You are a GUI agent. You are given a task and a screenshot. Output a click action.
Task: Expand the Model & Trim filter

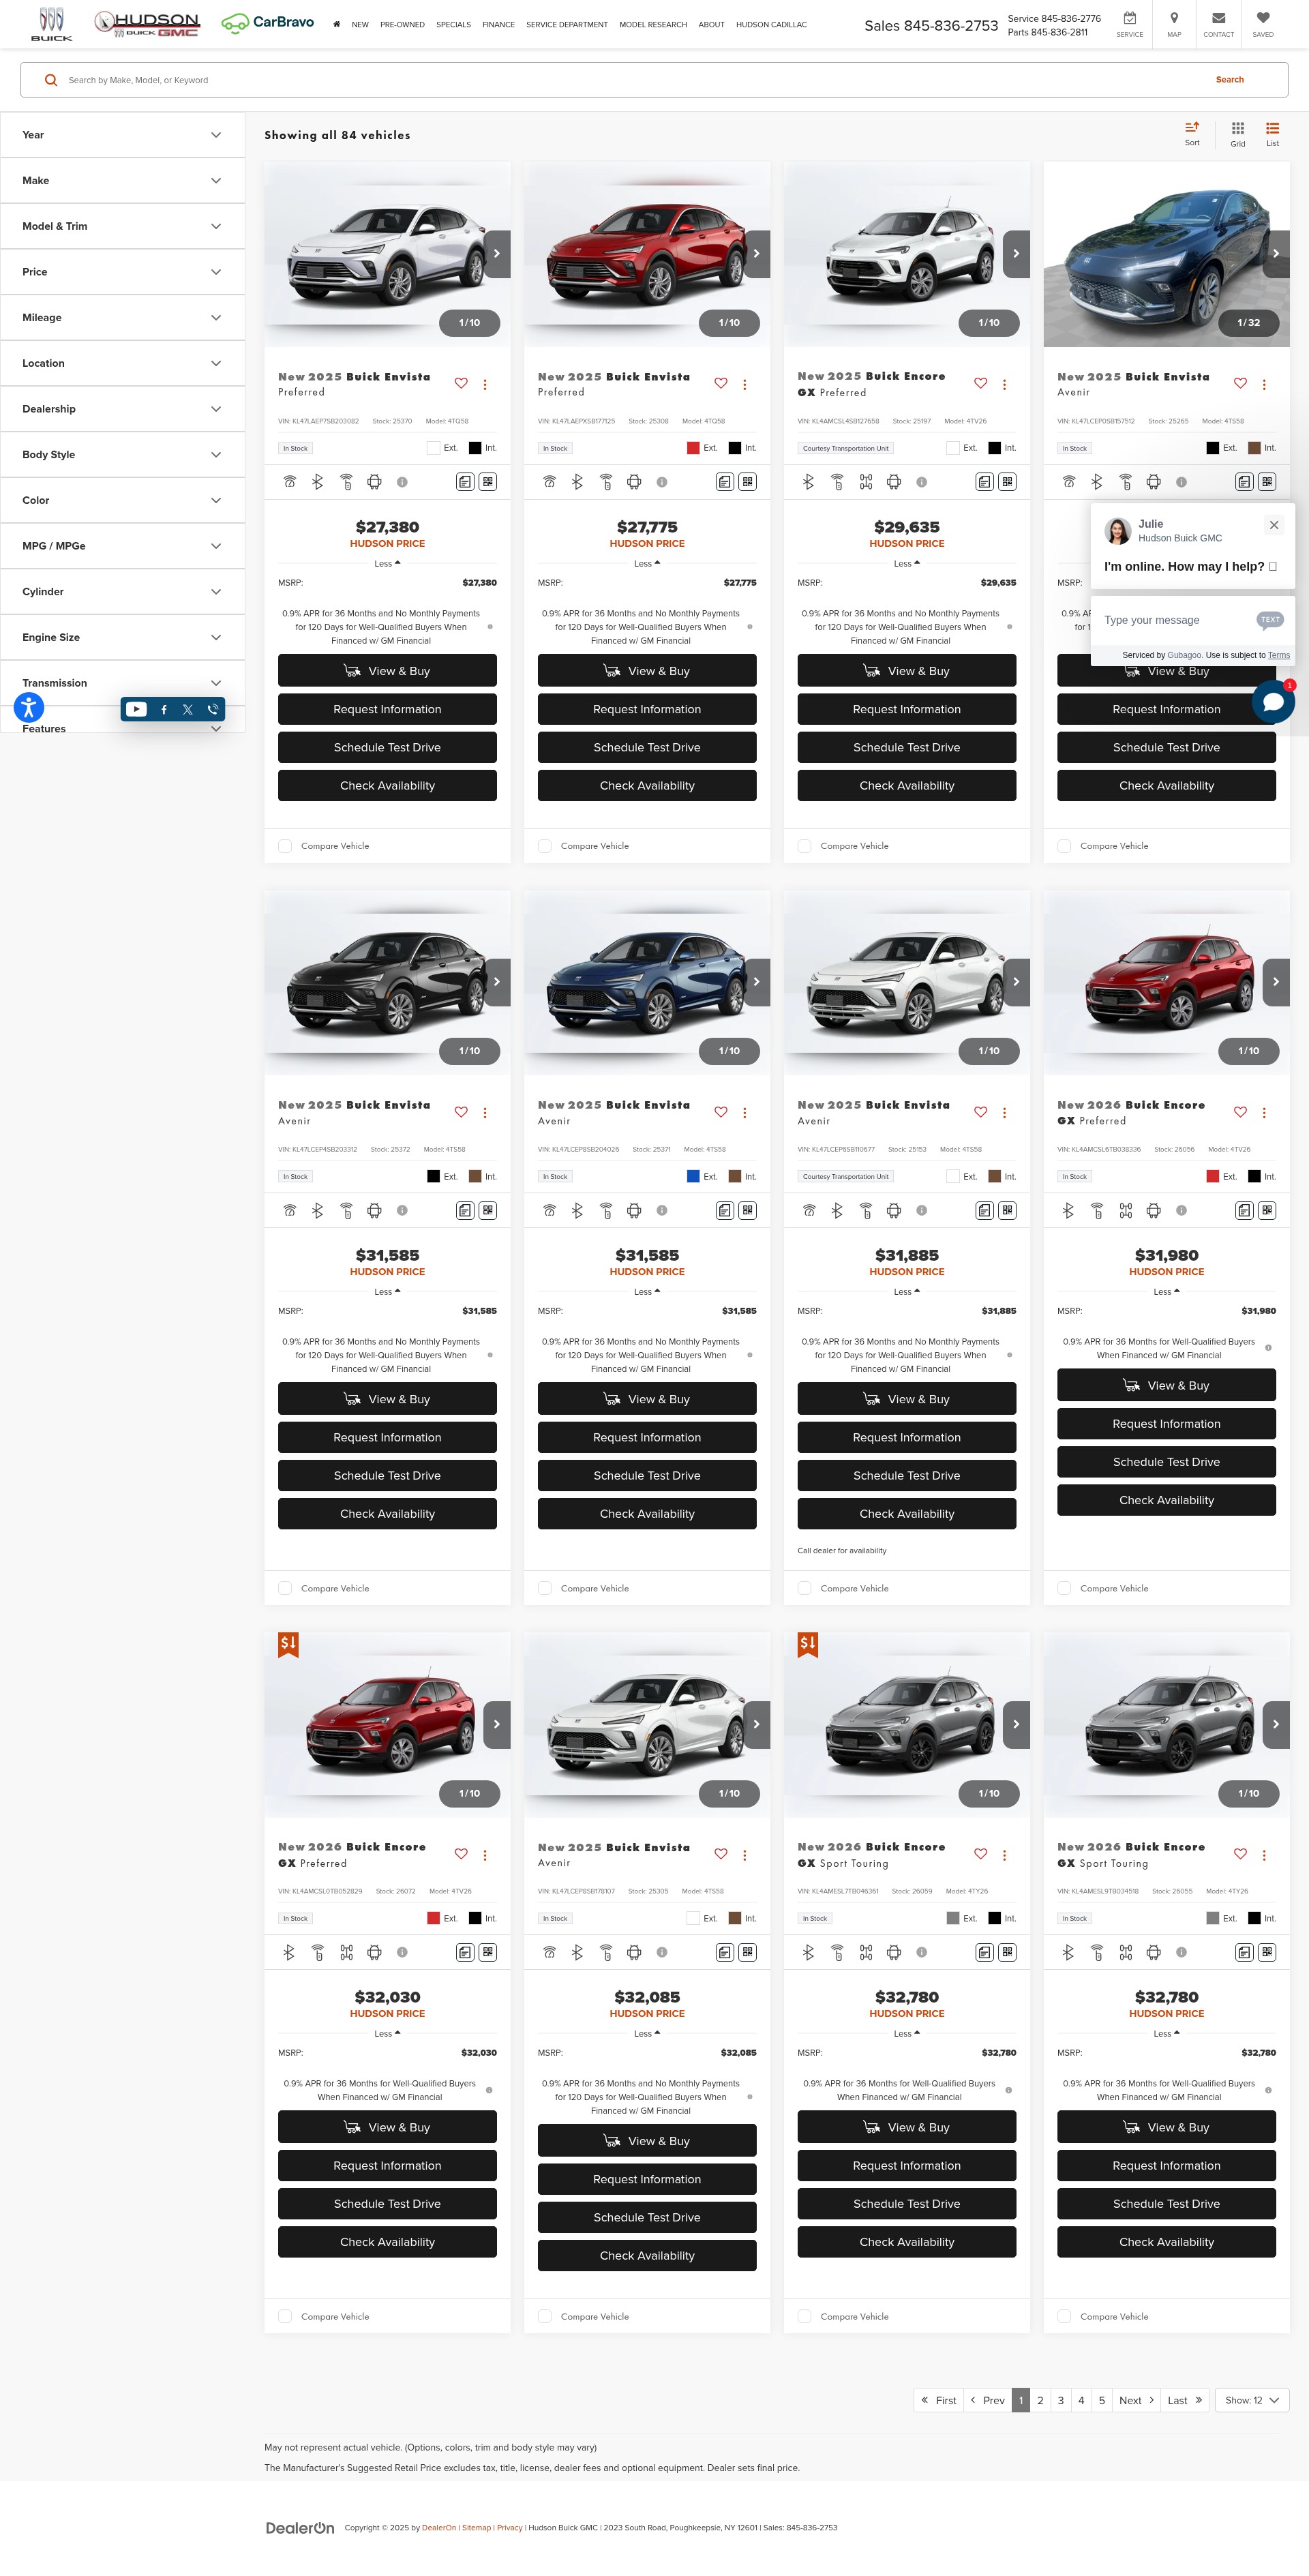pos(122,226)
